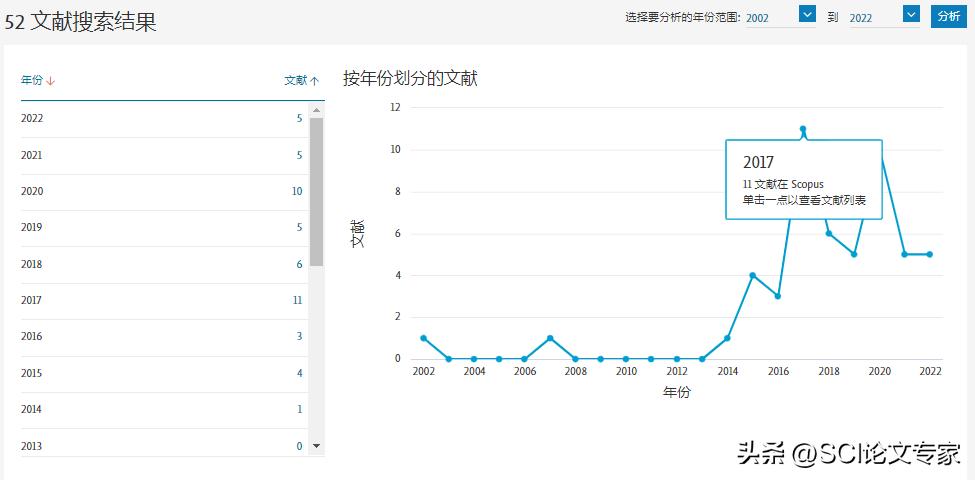This screenshot has width=975, height=480.
Task: Click the 2017 tooltip popup
Action: (804, 180)
